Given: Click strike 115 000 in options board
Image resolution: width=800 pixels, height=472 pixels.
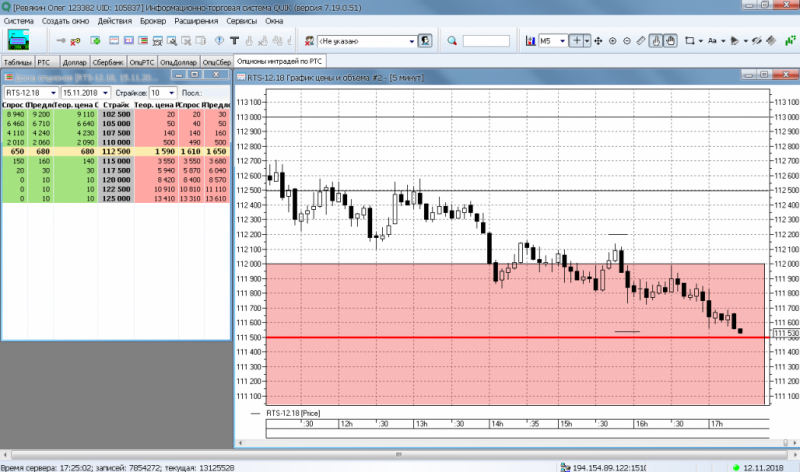Looking at the screenshot, I should [116, 161].
